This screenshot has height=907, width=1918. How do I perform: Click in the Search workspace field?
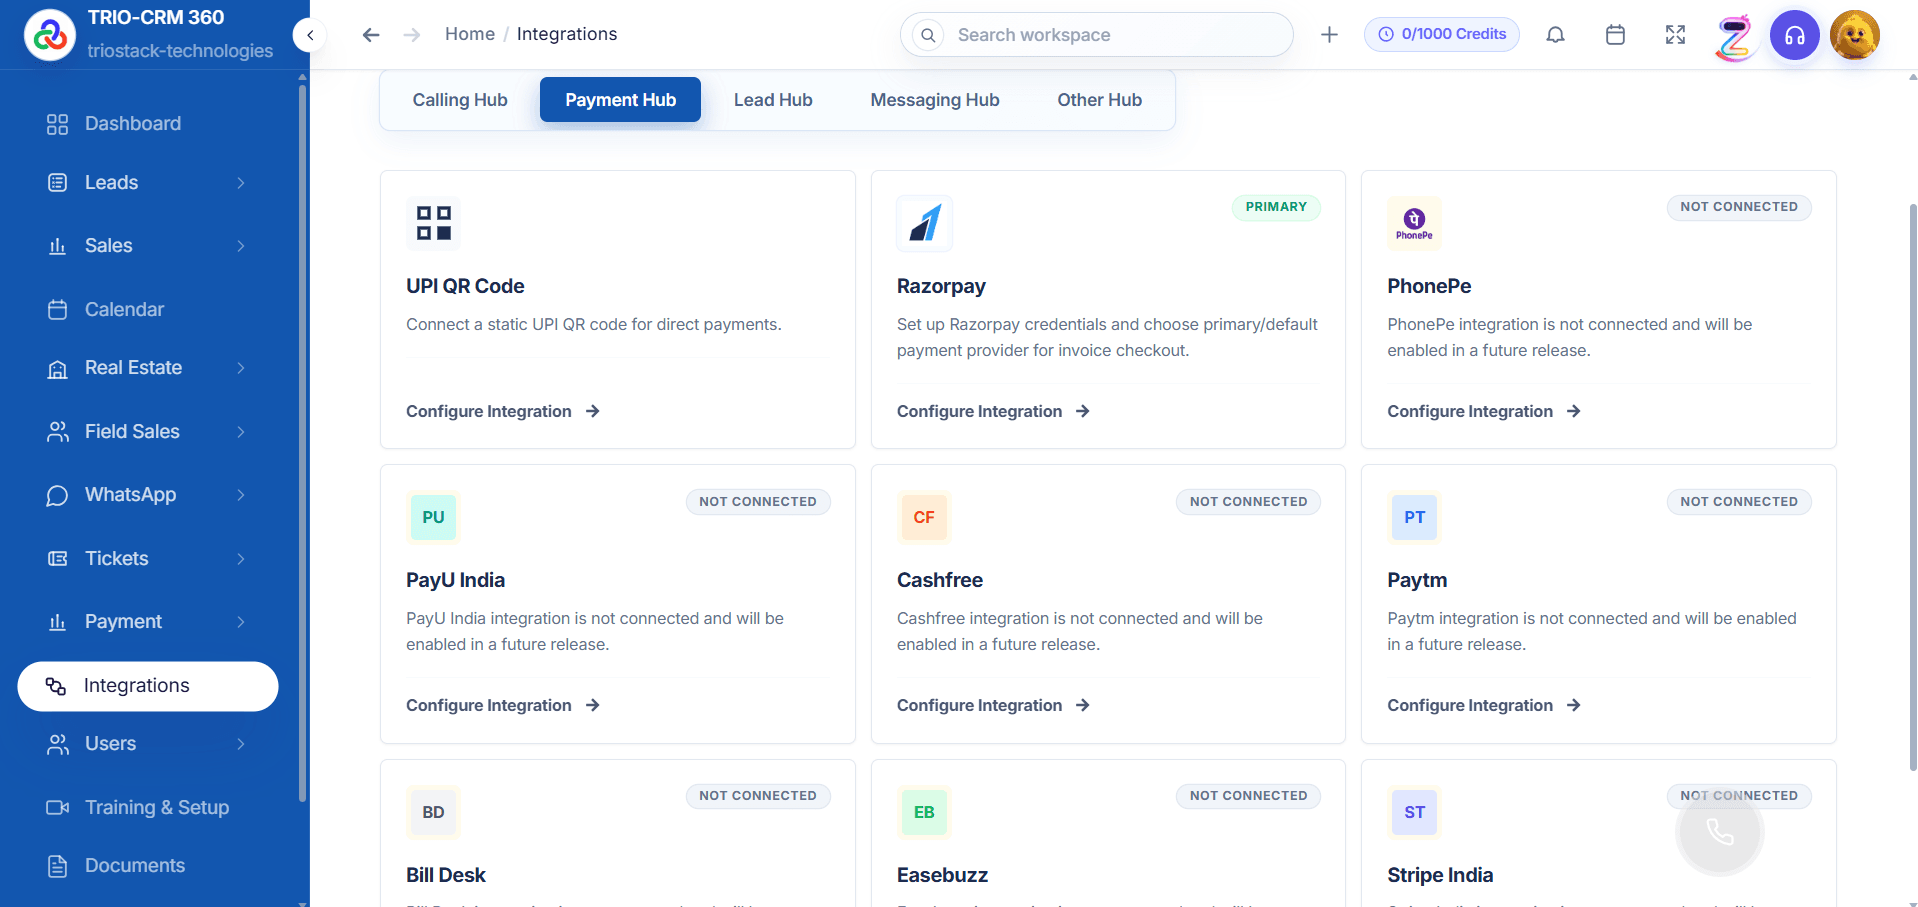coord(1096,35)
